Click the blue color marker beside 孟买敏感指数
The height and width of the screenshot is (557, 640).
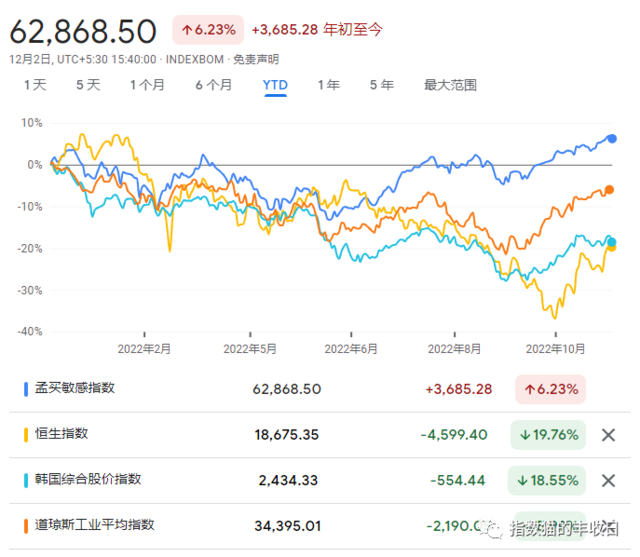pyautogui.click(x=26, y=389)
